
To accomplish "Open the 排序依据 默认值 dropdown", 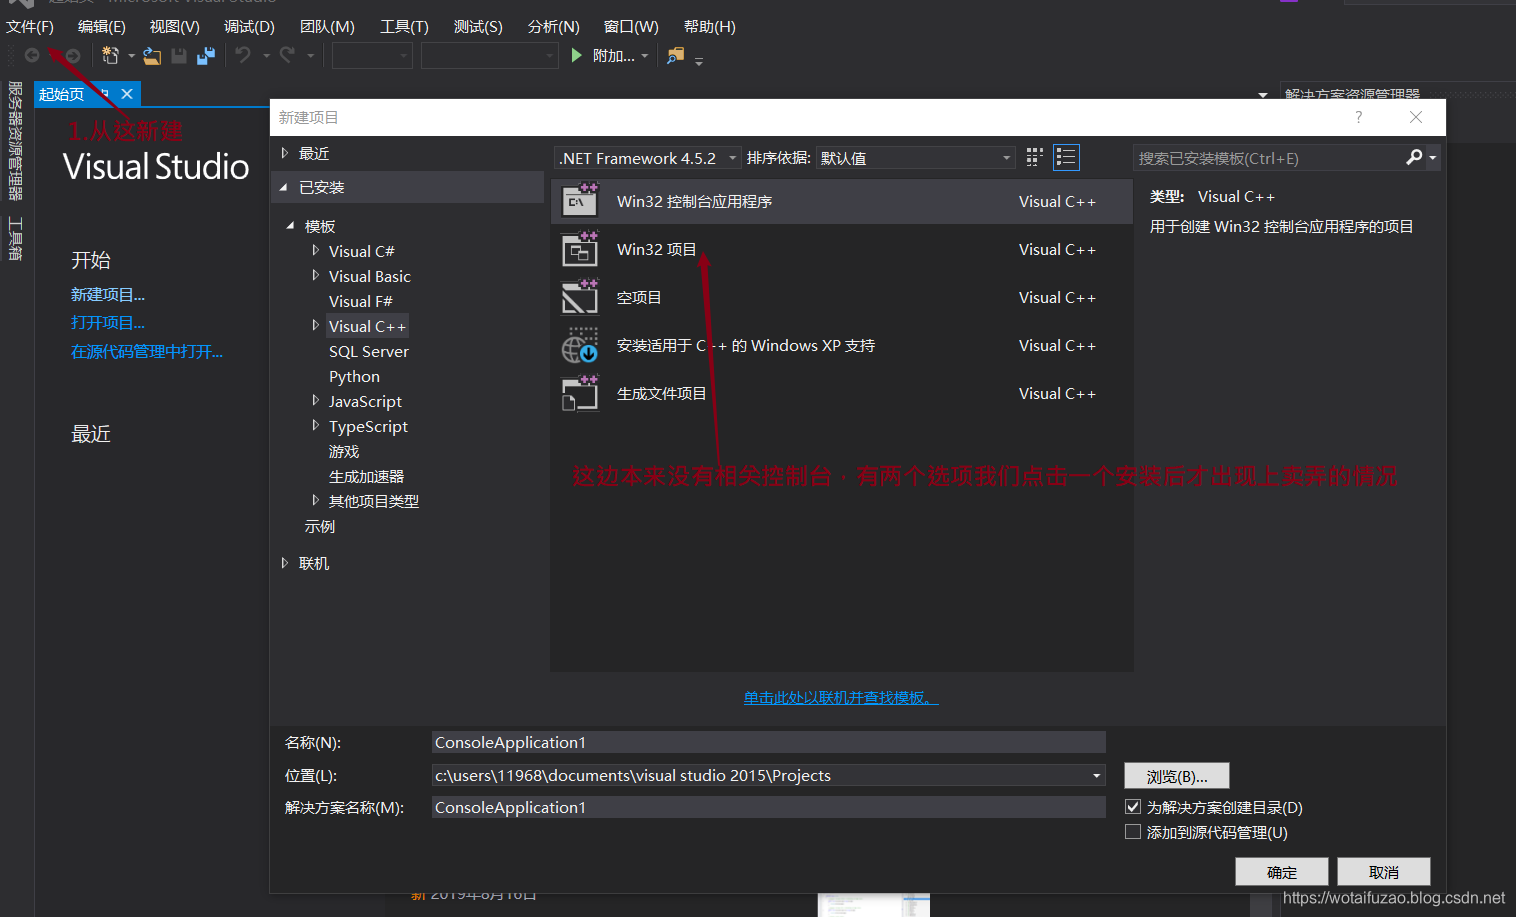I will coord(915,158).
